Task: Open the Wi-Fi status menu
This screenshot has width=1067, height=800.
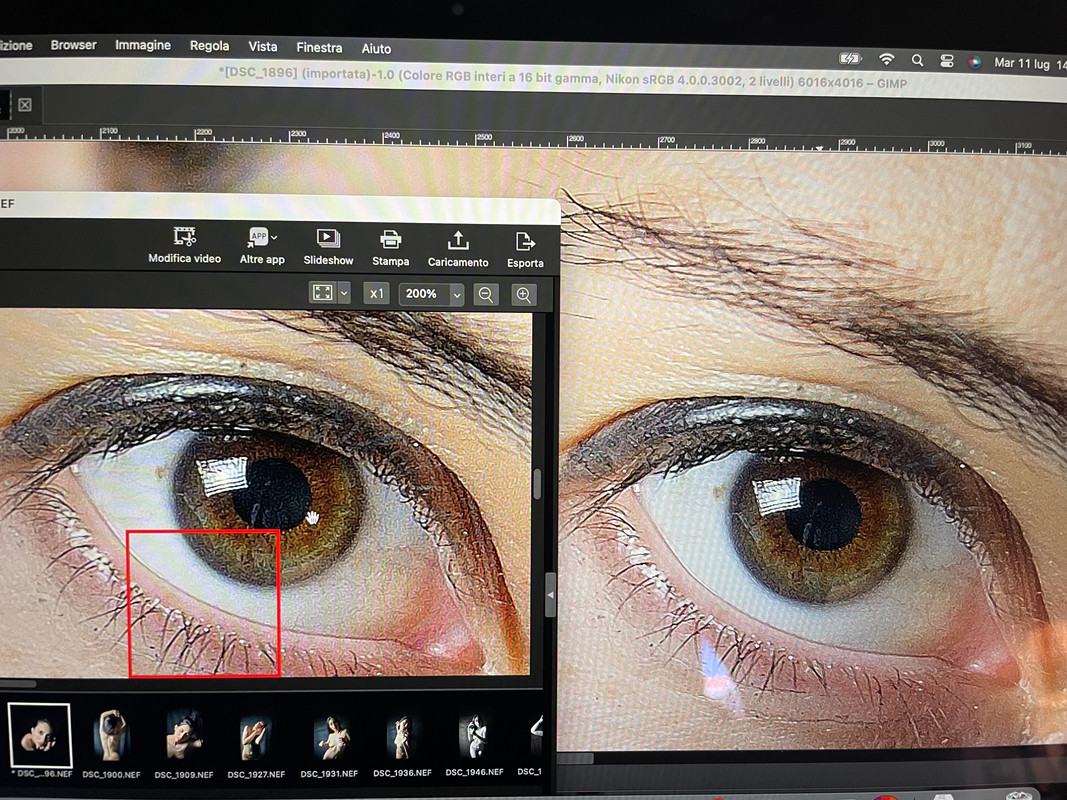Action: (x=886, y=59)
